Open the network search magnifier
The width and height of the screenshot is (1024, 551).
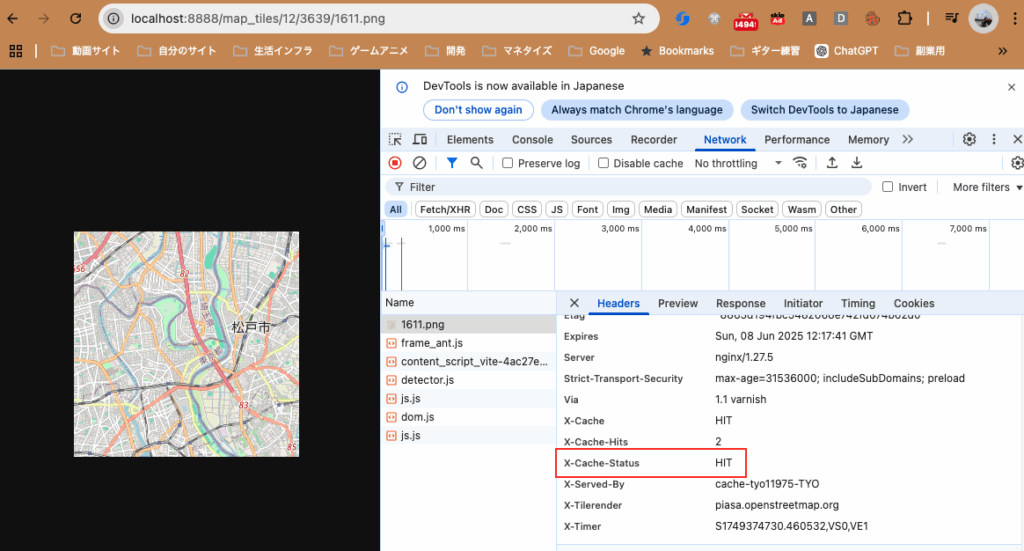pos(477,163)
